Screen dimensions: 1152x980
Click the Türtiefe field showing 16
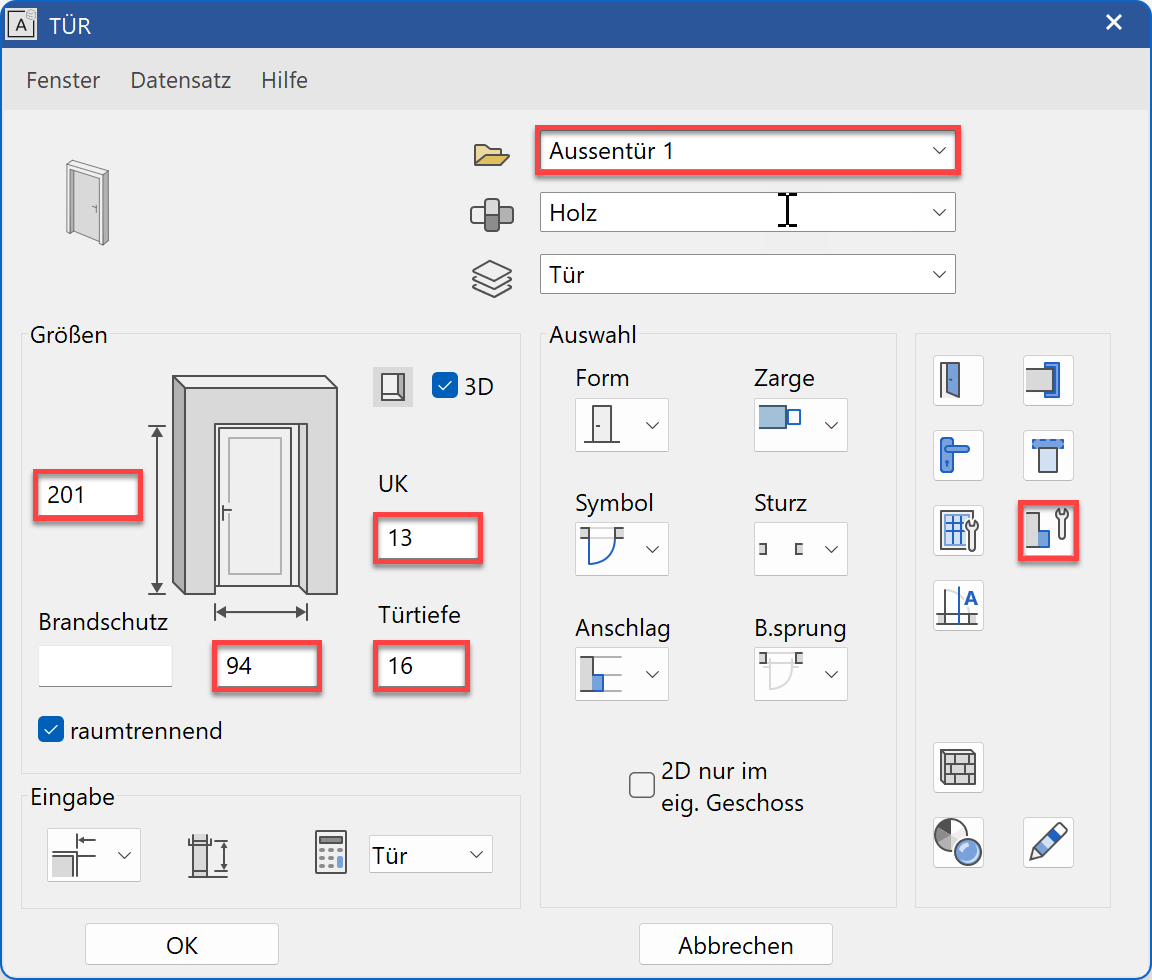coord(421,666)
